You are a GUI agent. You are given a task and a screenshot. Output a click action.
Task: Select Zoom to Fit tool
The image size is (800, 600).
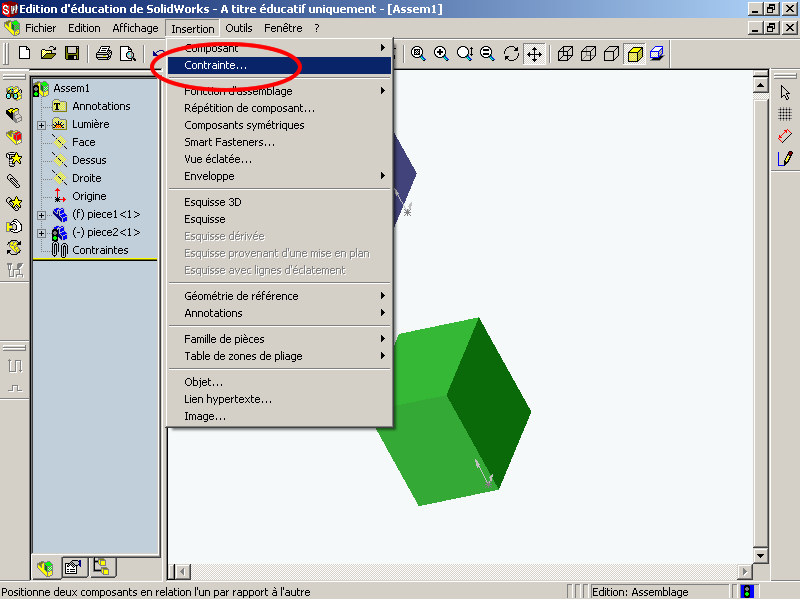coord(418,53)
